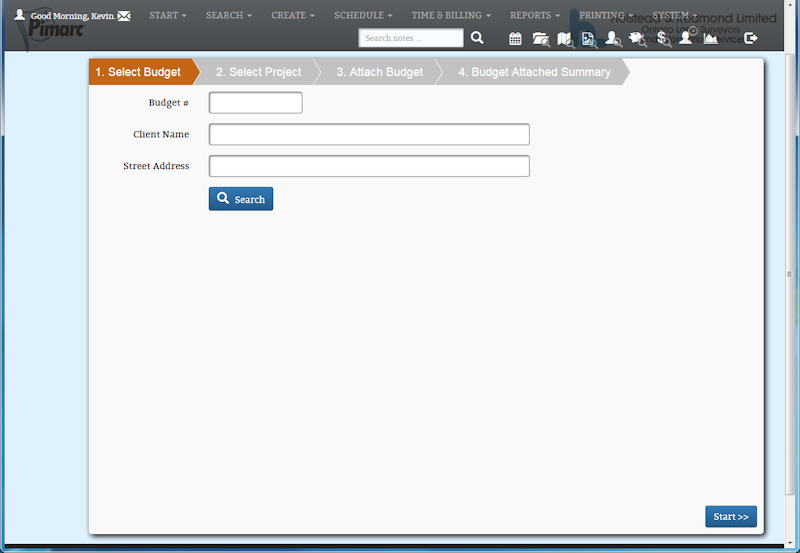Open the person search icon

613,39
